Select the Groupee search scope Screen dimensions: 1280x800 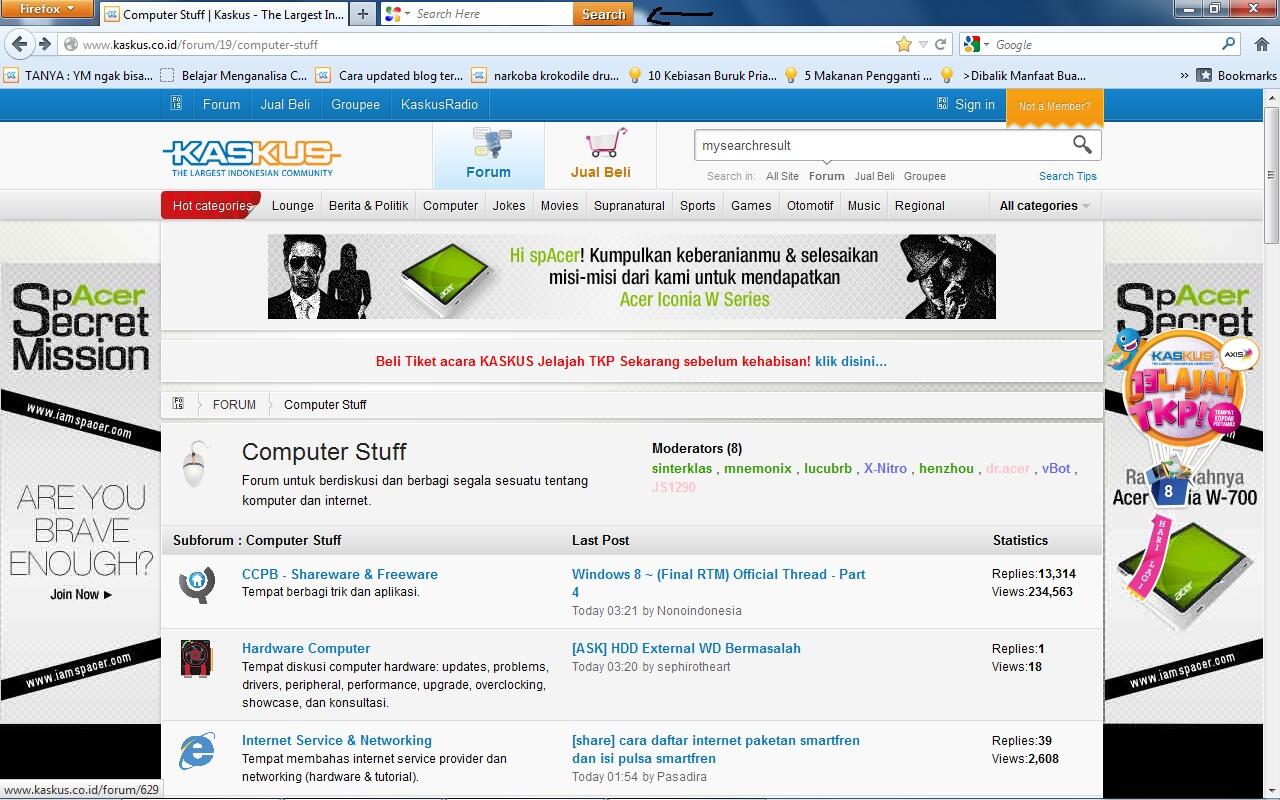point(924,176)
